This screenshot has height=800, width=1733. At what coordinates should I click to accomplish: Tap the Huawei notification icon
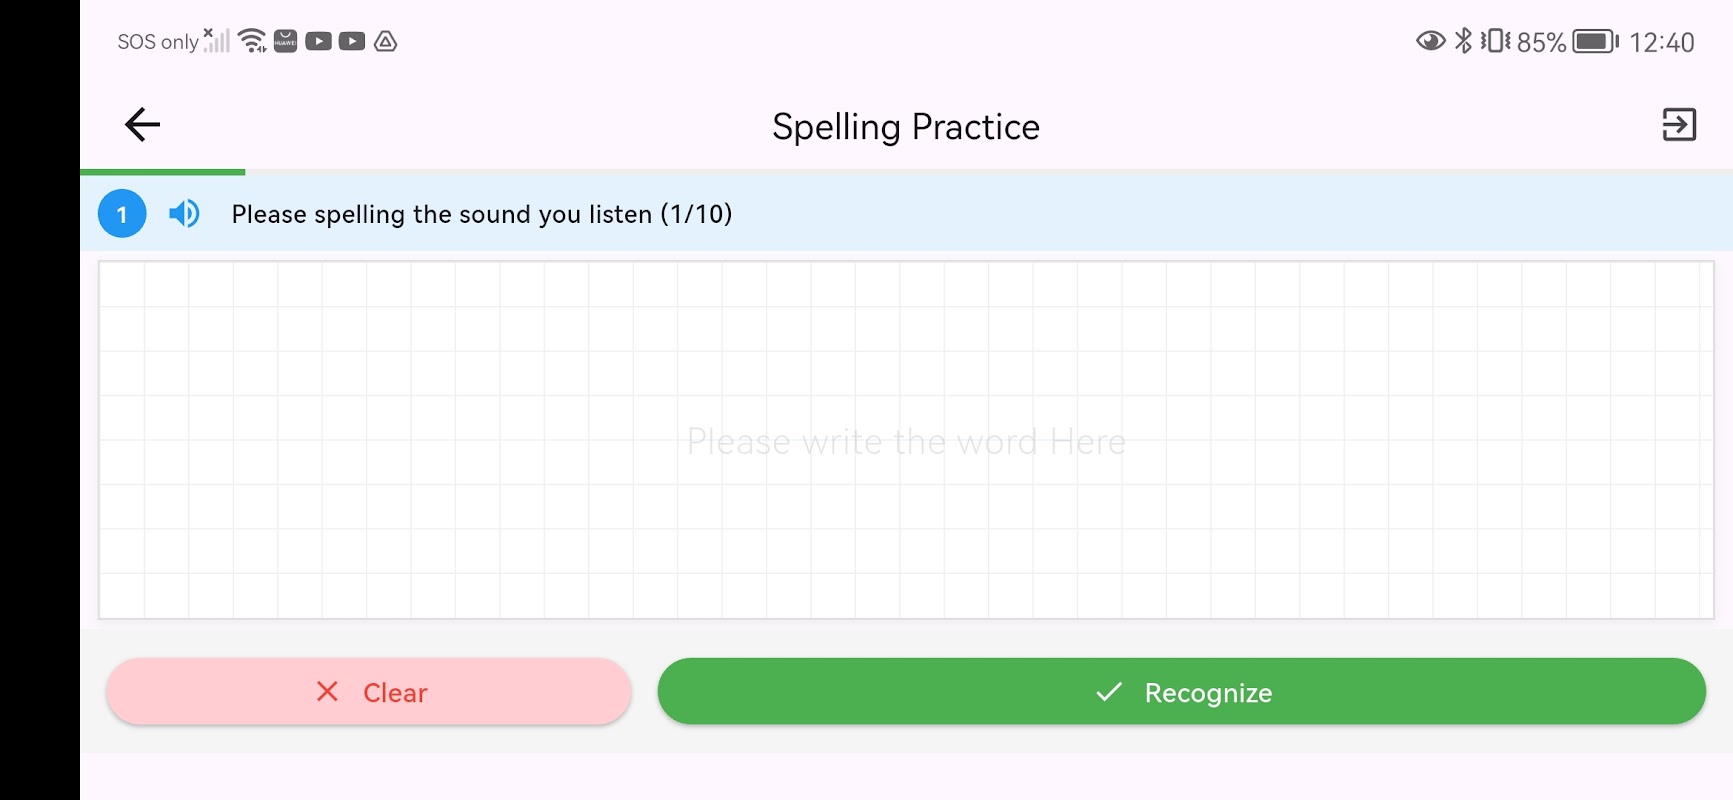[x=285, y=41]
